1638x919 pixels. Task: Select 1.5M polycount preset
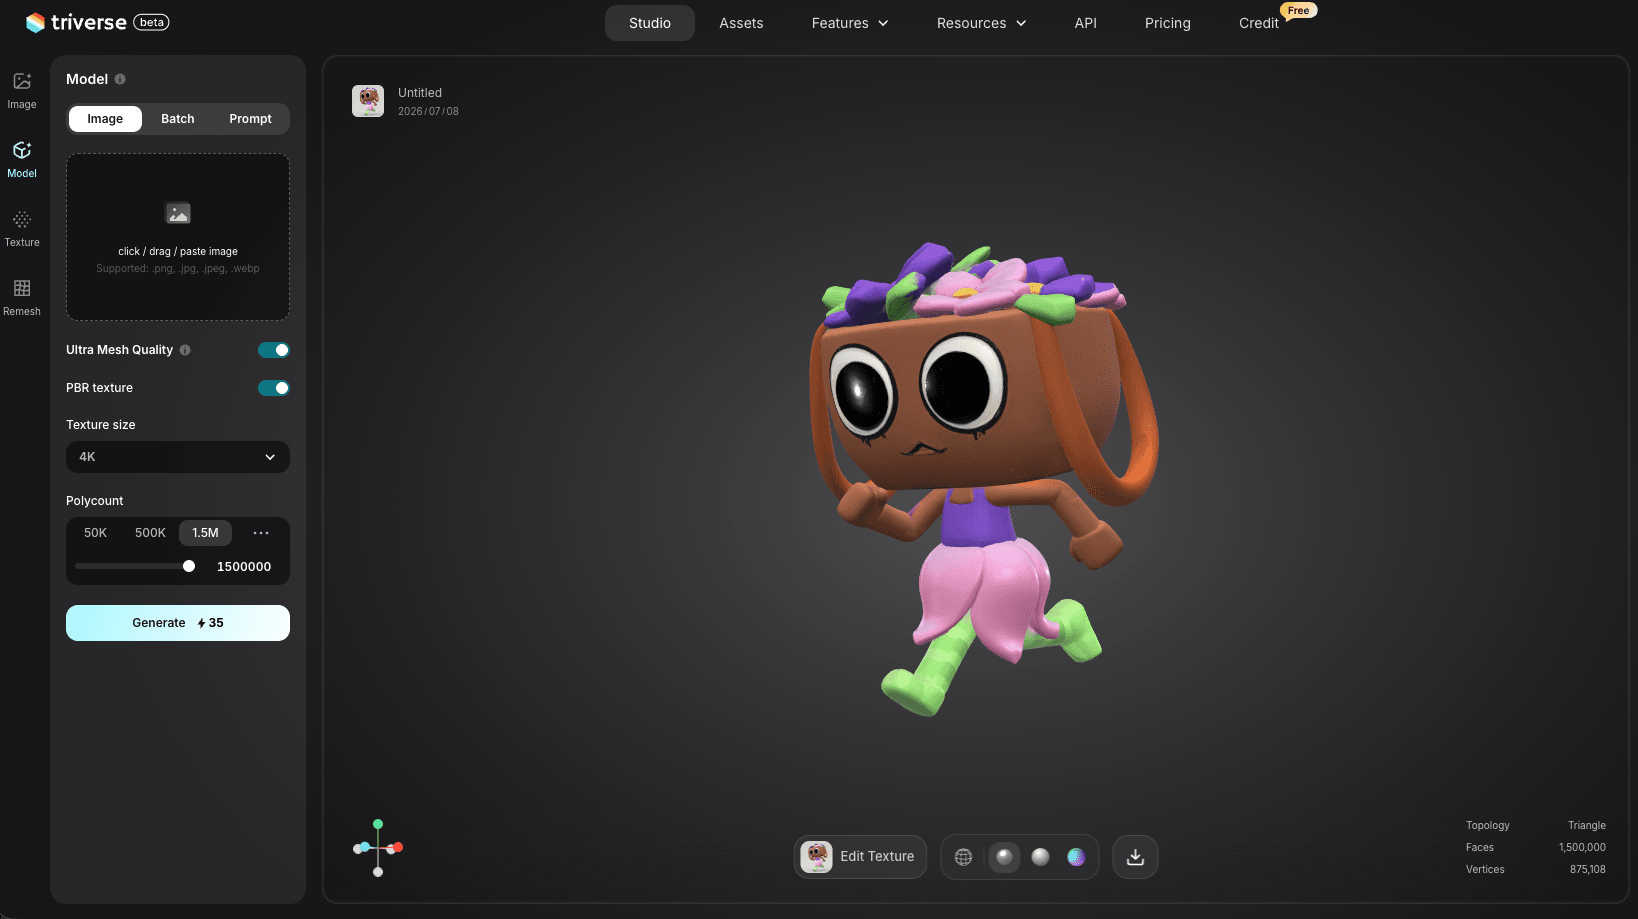(205, 533)
